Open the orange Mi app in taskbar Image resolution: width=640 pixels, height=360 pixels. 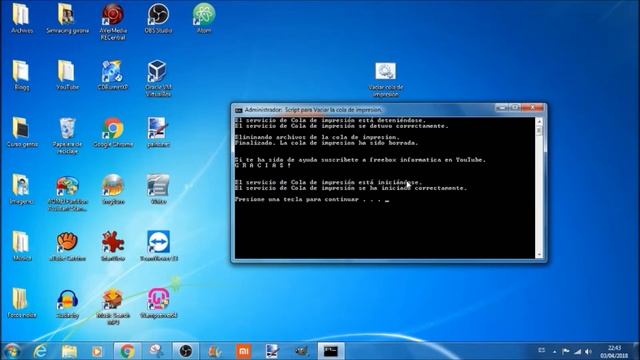(244, 351)
